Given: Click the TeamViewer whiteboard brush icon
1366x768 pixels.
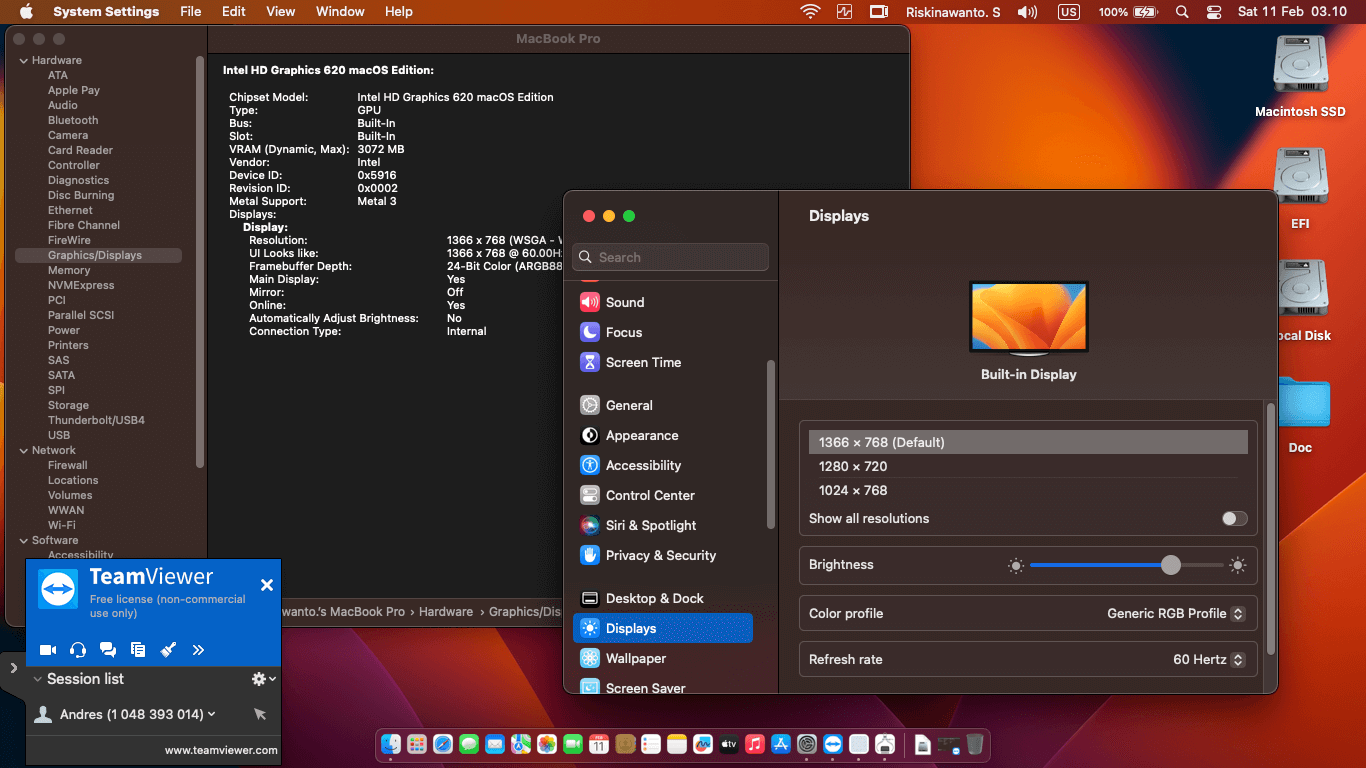Looking at the screenshot, I should (x=168, y=650).
